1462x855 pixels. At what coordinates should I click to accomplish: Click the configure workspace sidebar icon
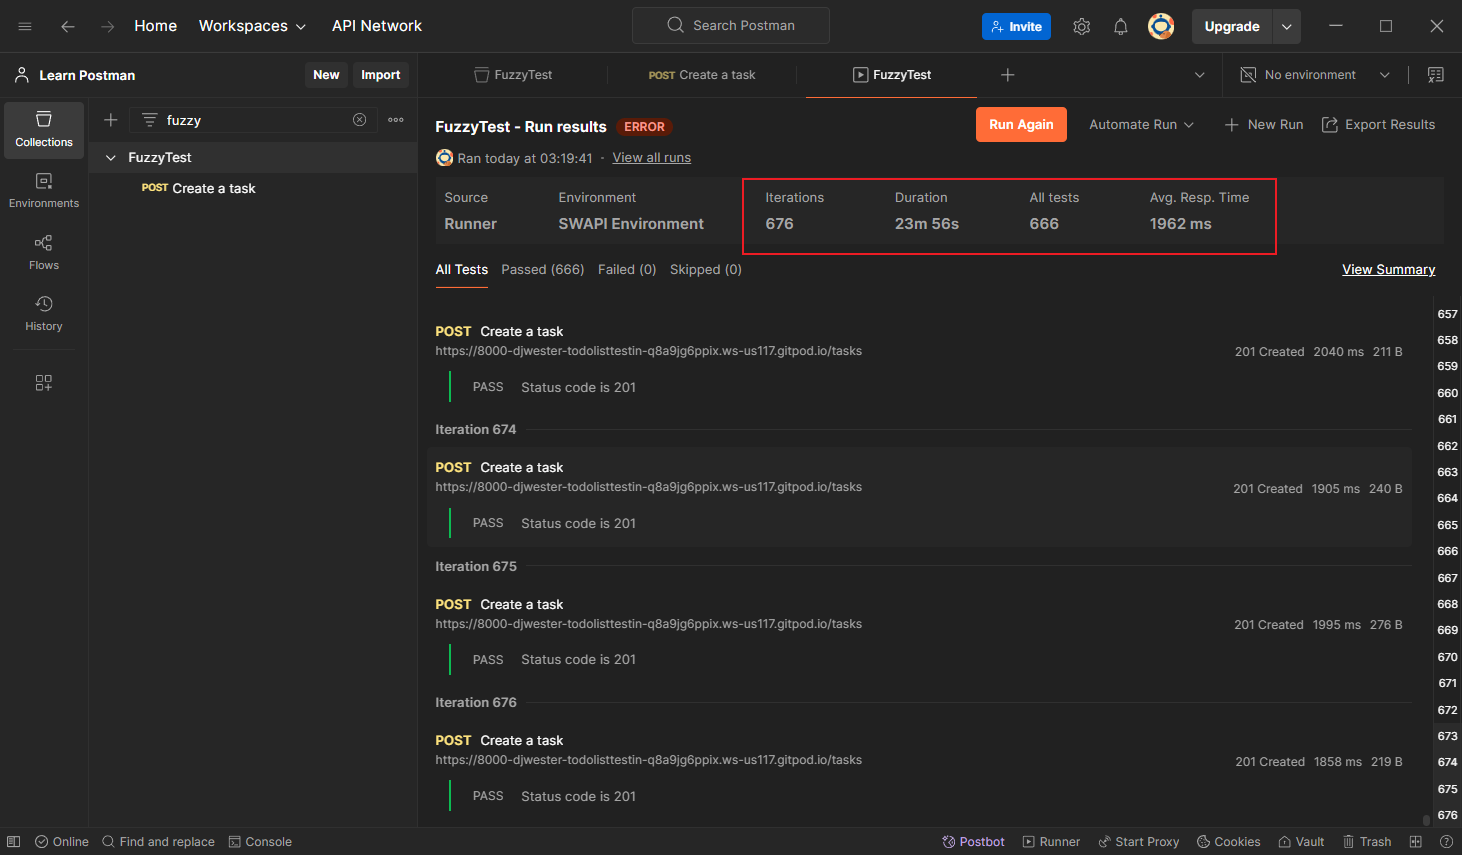click(44, 383)
